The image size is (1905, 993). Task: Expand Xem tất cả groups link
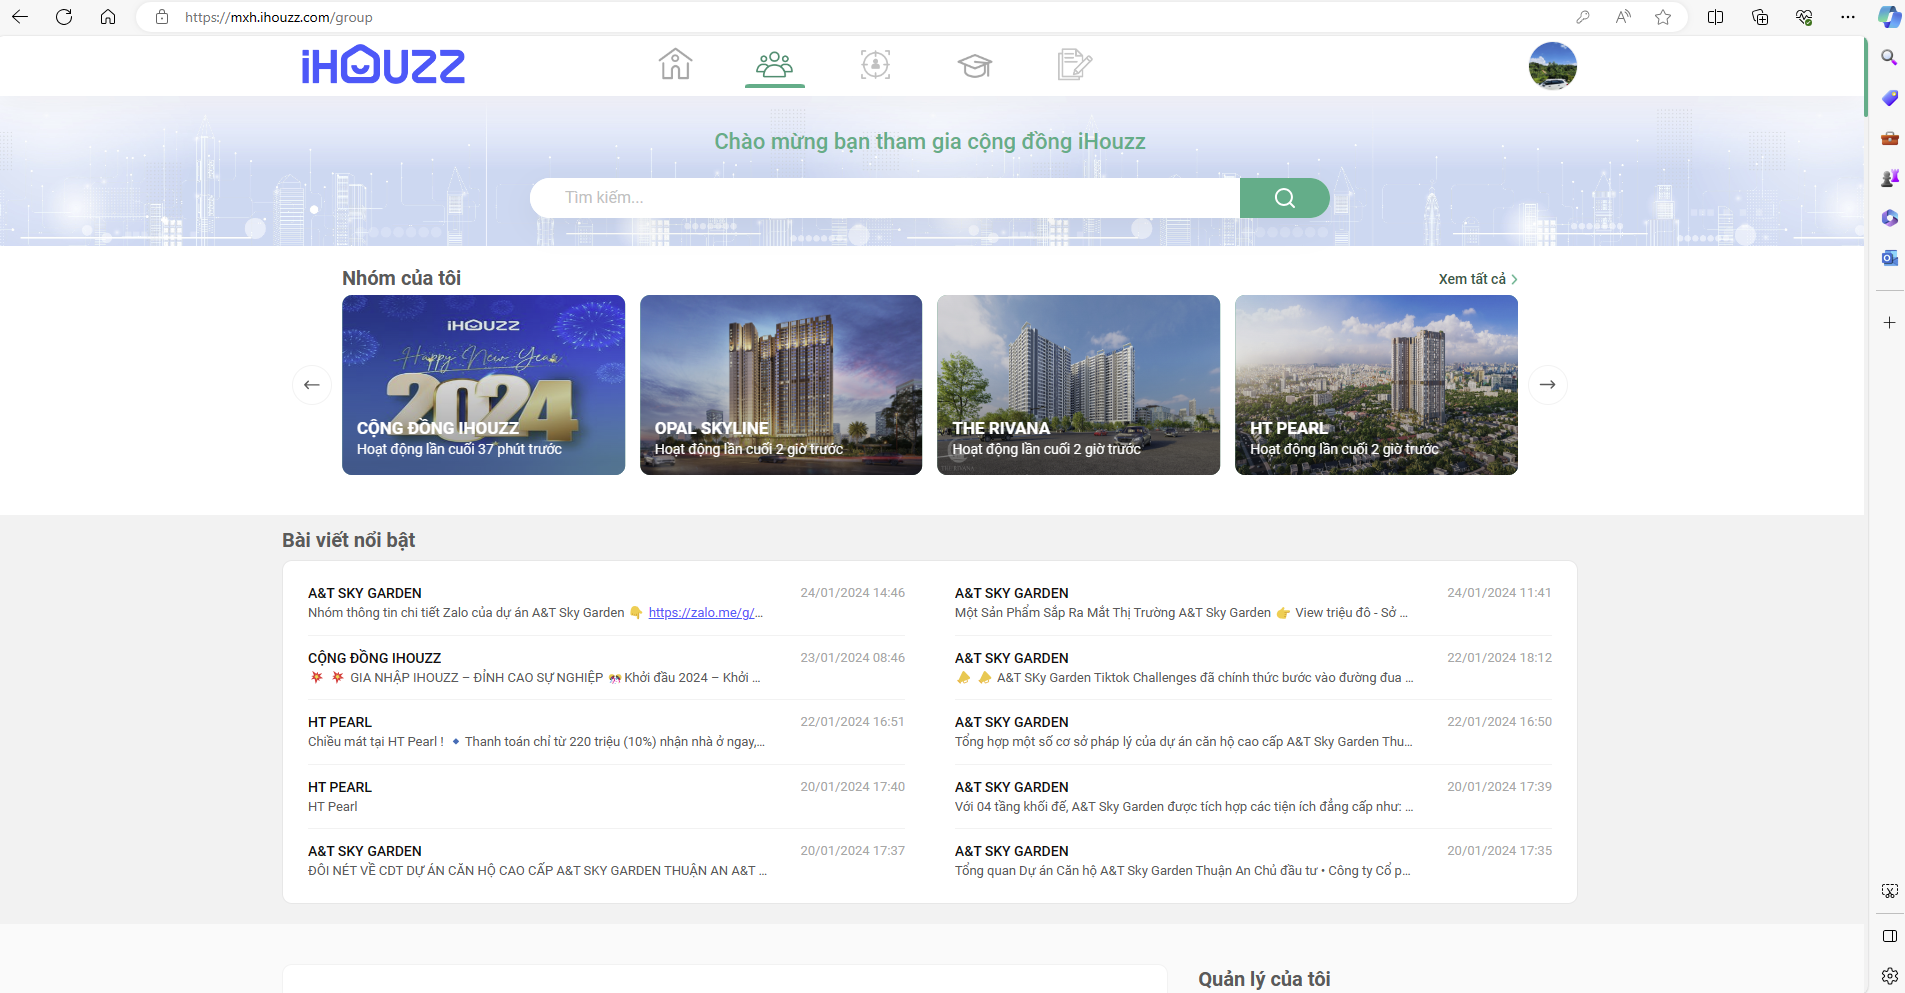click(1478, 279)
